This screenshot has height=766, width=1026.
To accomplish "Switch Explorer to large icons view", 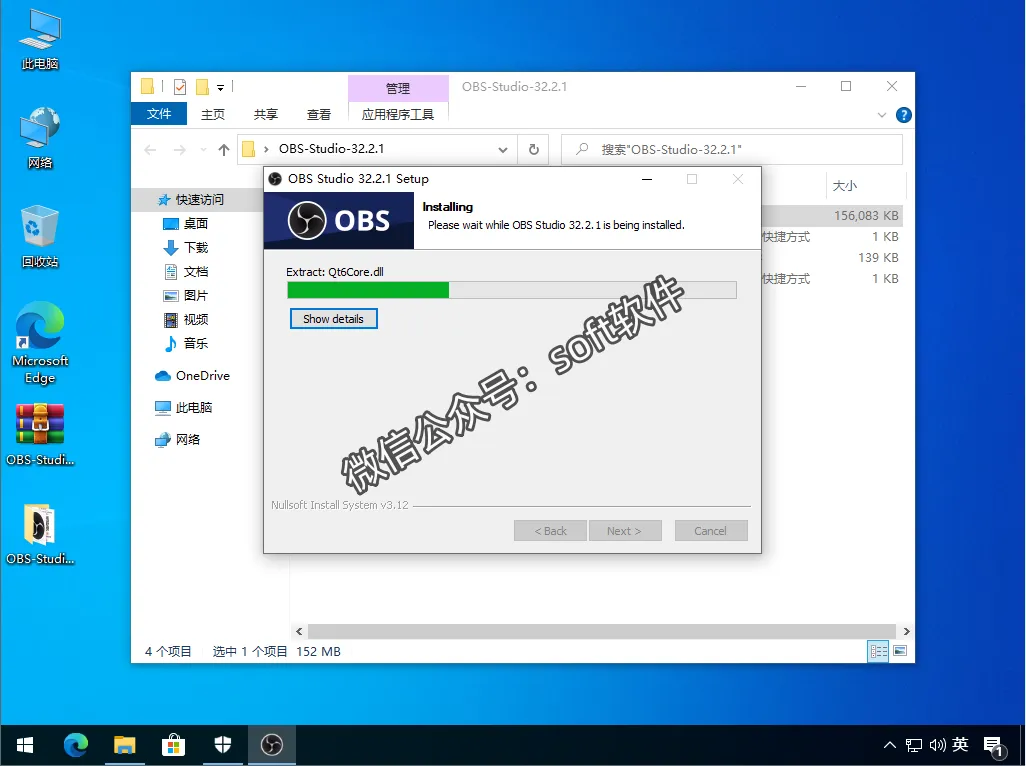I will (900, 651).
